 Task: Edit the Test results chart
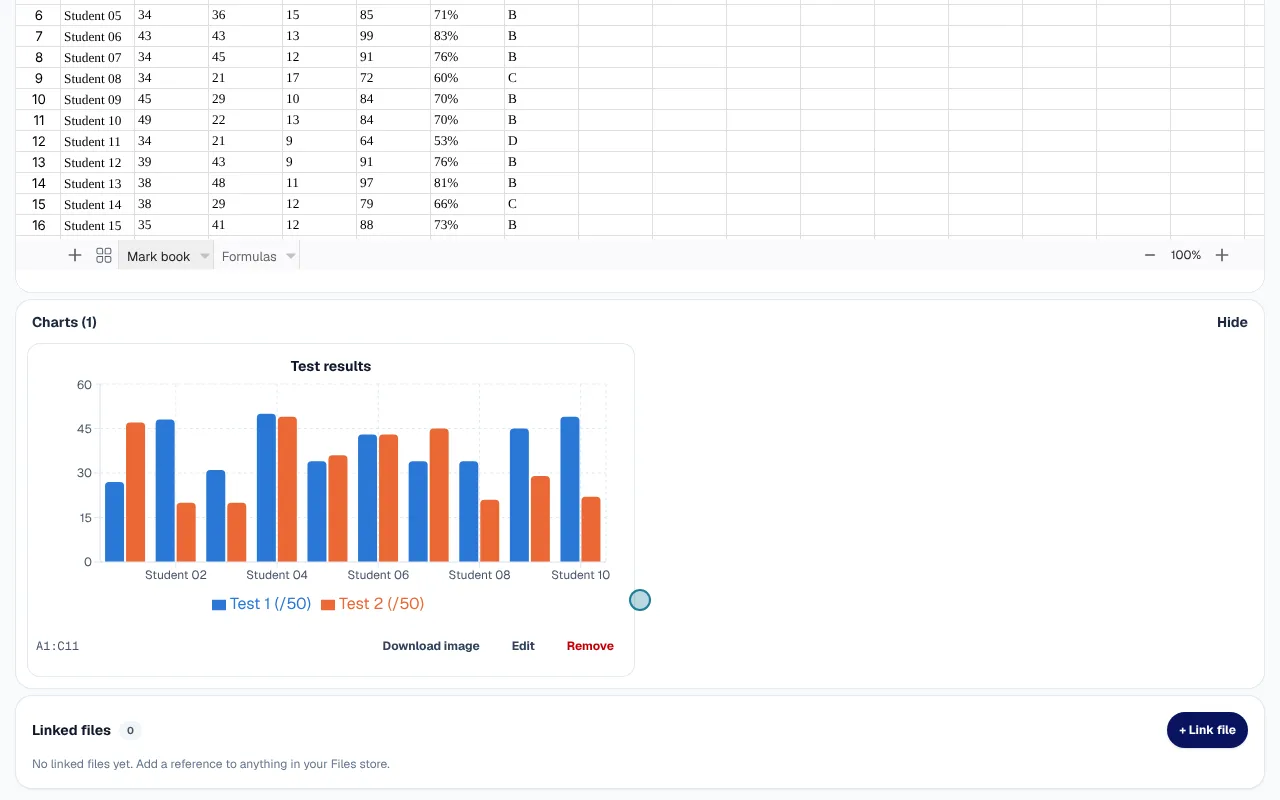[523, 646]
